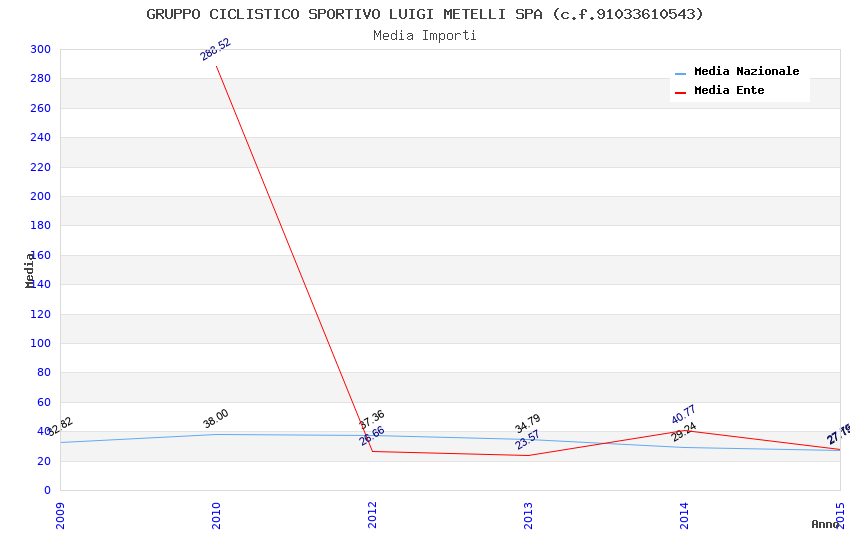The width and height of the screenshot is (850, 550).
Task: Click the y-axis value 120
Action: tap(41, 314)
